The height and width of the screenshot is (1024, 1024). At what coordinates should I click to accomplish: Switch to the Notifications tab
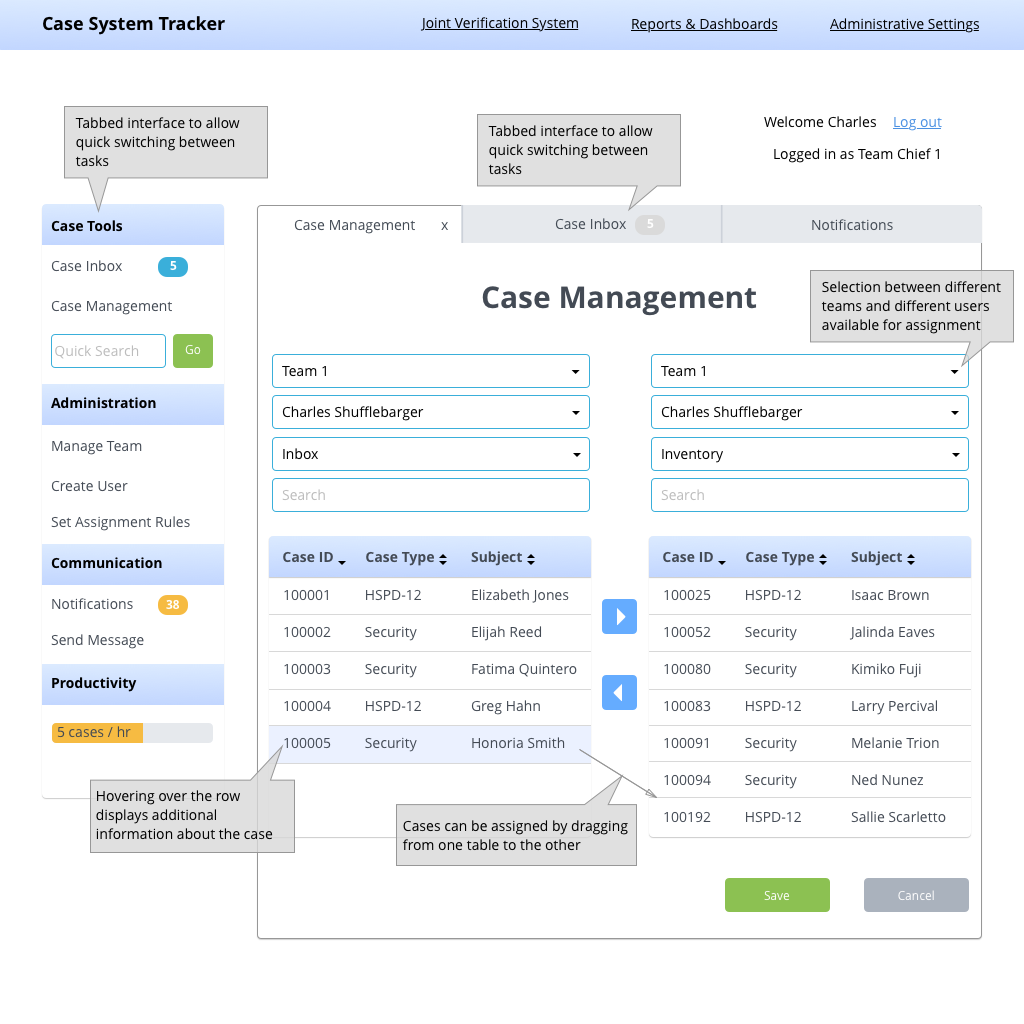852,225
